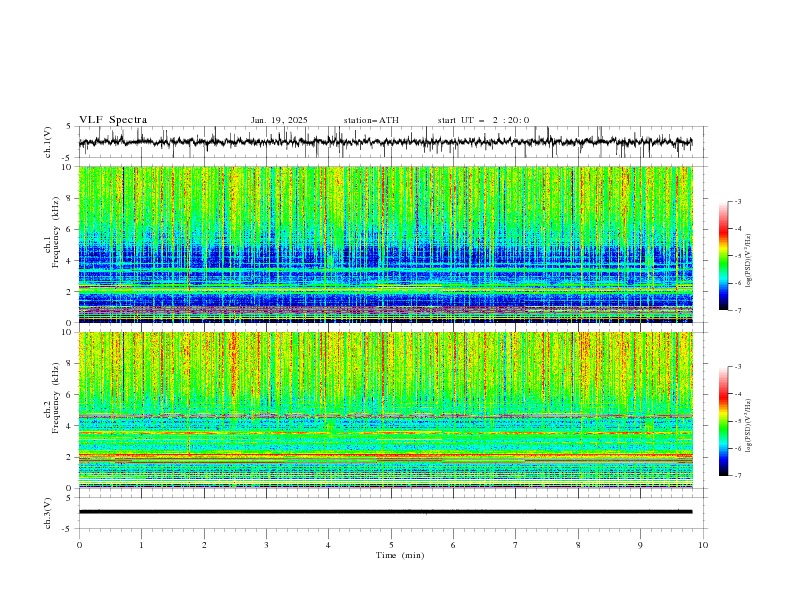Click the time axis tick label "6"
The image size is (792, 612).
tap(453, 545)
